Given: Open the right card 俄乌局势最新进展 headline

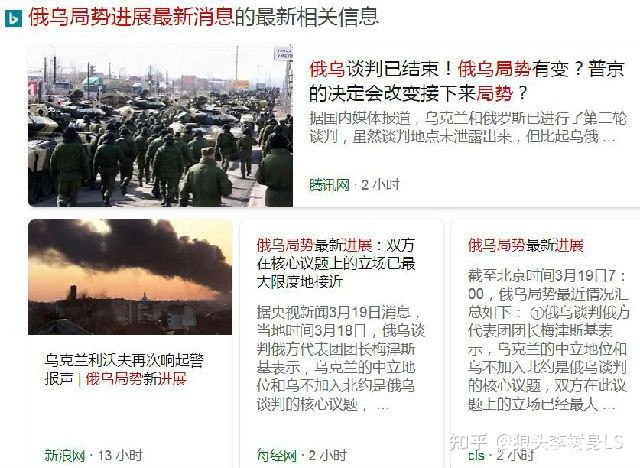Looking at the screenshot, I should pos(526,245).
